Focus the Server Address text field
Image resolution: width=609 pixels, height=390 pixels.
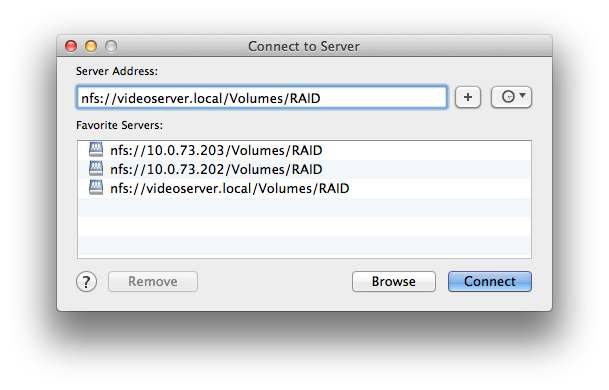tap(262, 98)
